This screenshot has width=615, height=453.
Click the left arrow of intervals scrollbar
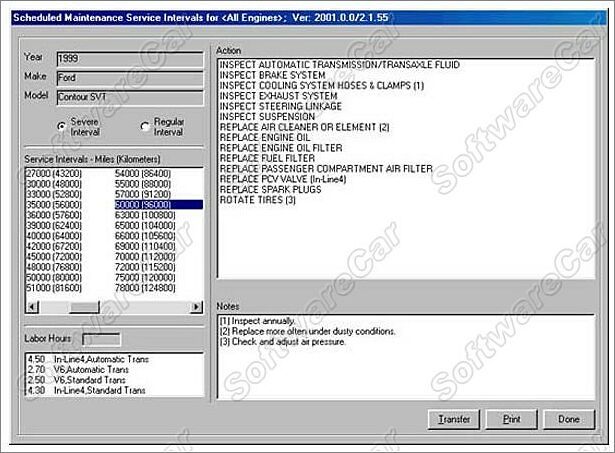31,306
